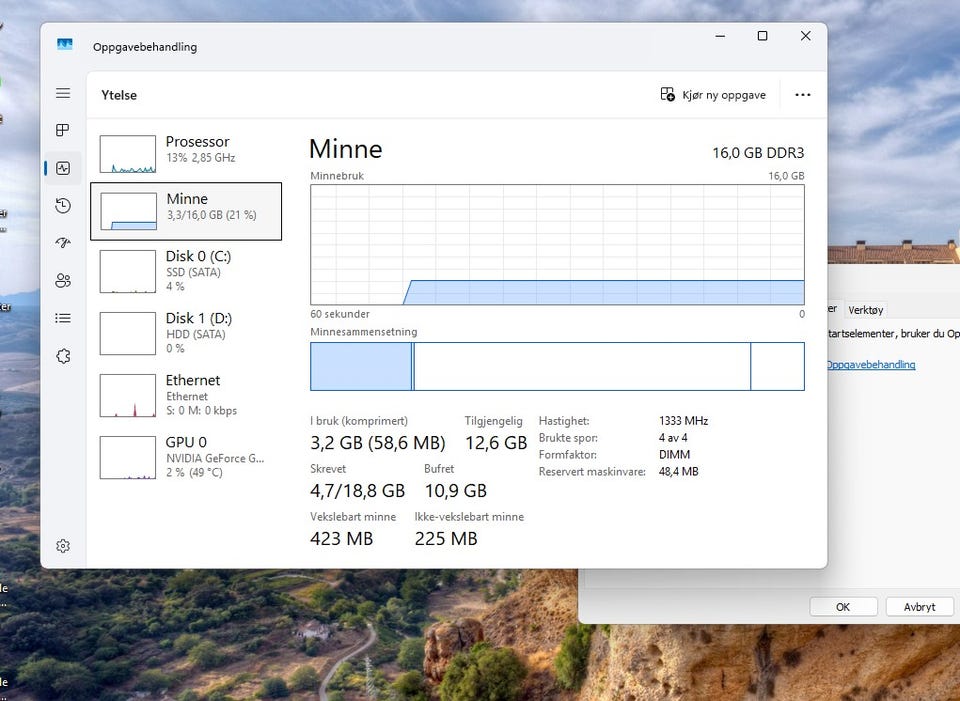Minimize the Oppgavebehandling window
960x701 pixels.
720,36
